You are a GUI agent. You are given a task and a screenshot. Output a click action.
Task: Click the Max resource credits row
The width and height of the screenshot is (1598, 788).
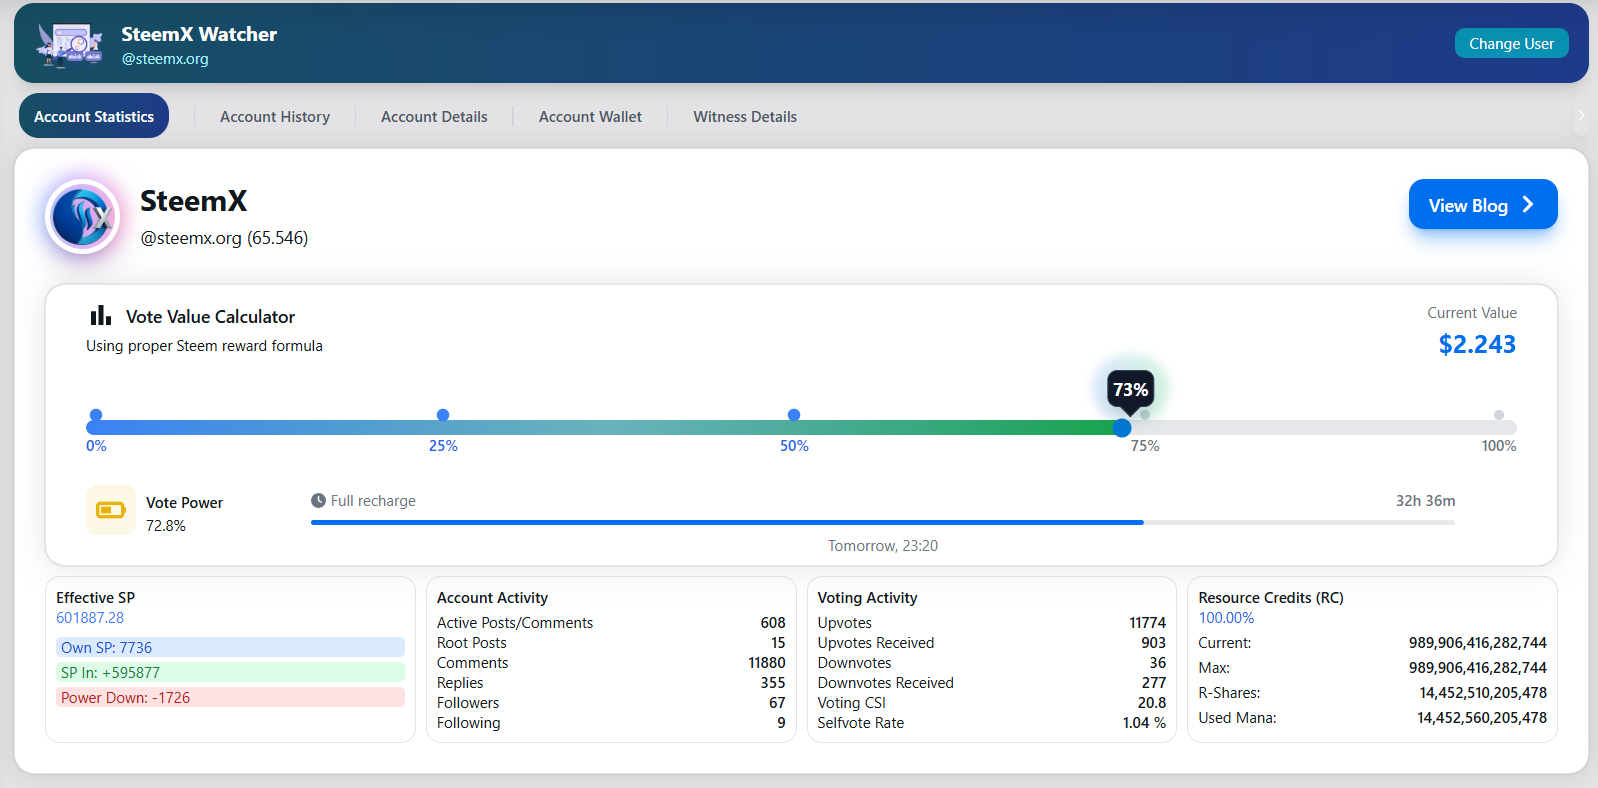point(1373,668)
